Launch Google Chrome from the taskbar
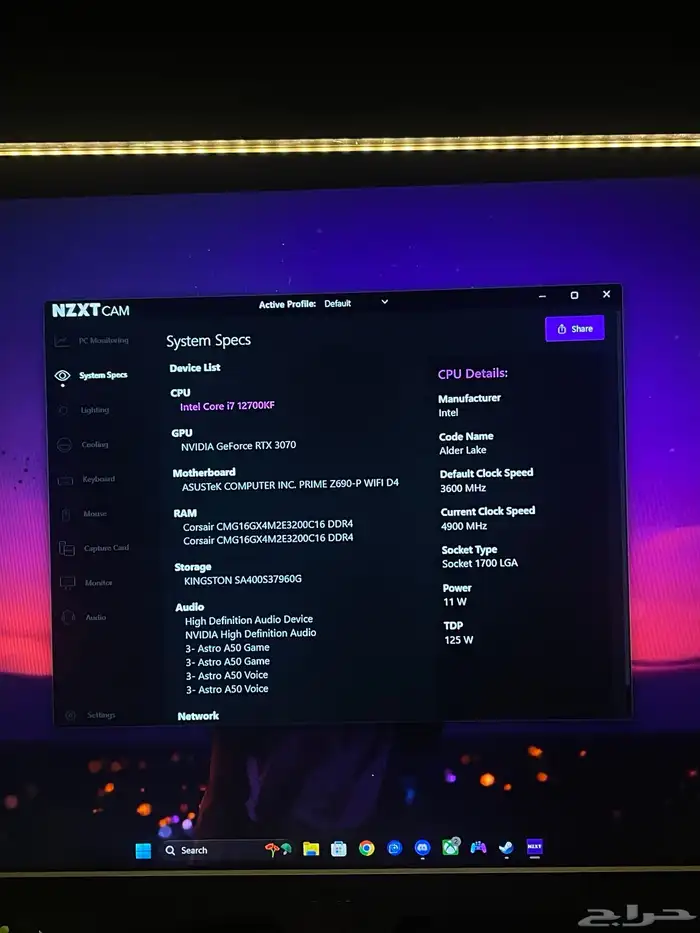The width and height of the screenshot is (700, 933). click(x=367, y=848)
